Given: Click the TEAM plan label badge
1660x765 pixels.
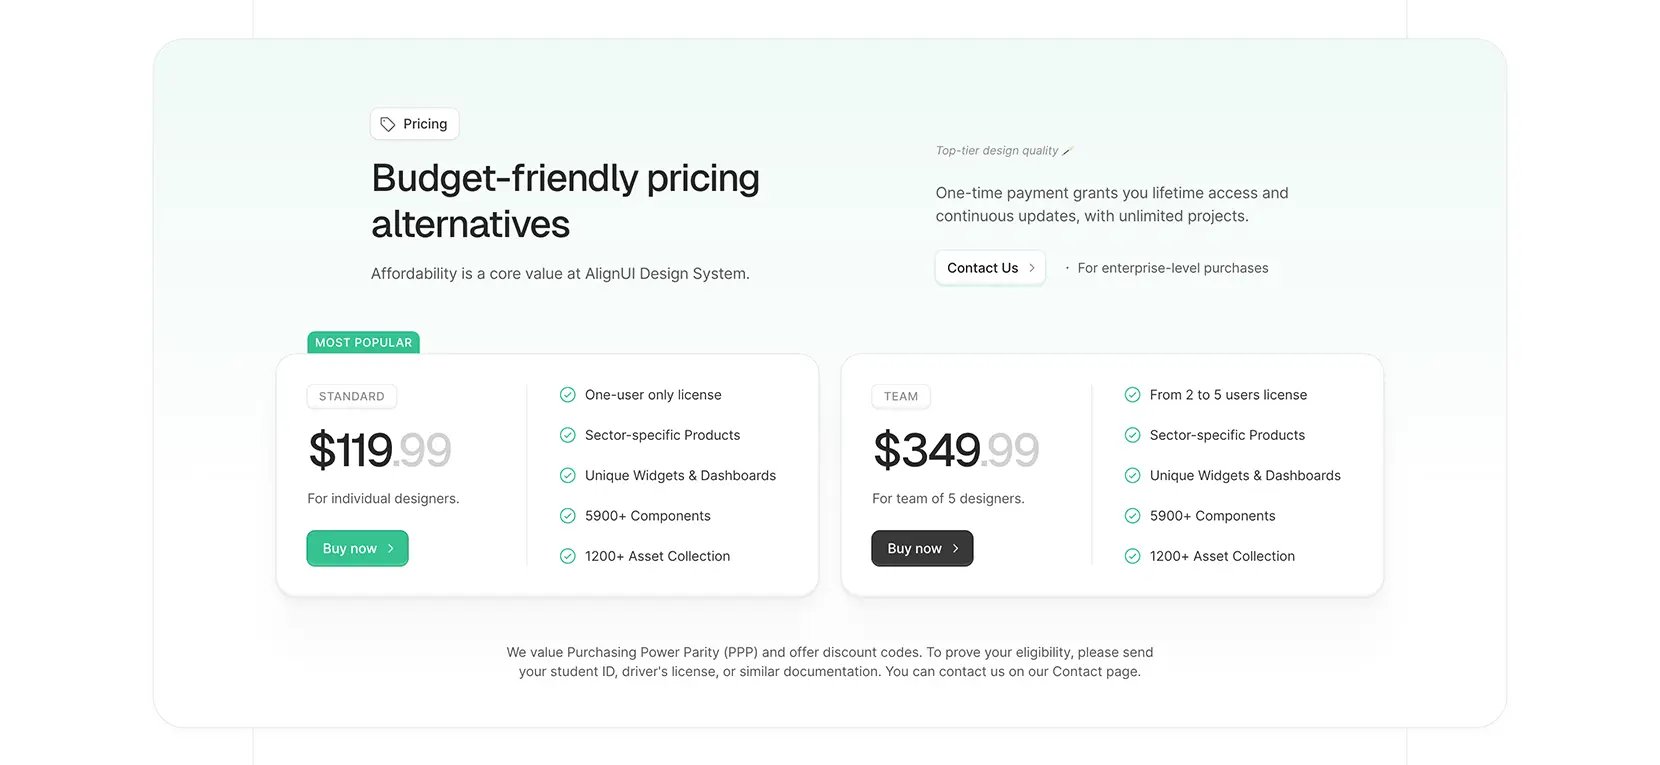Looking at the screenshot, I should point(901,396).
